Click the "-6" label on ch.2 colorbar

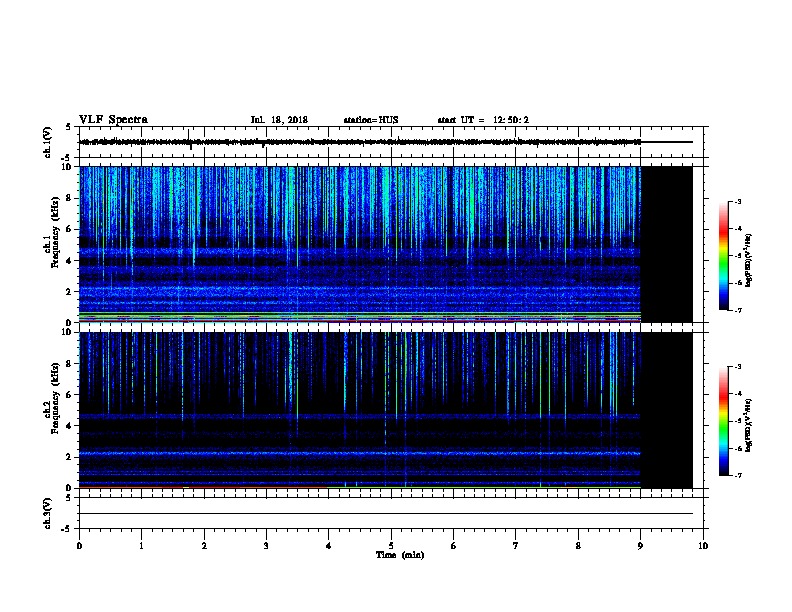click(x=738, y=448)
